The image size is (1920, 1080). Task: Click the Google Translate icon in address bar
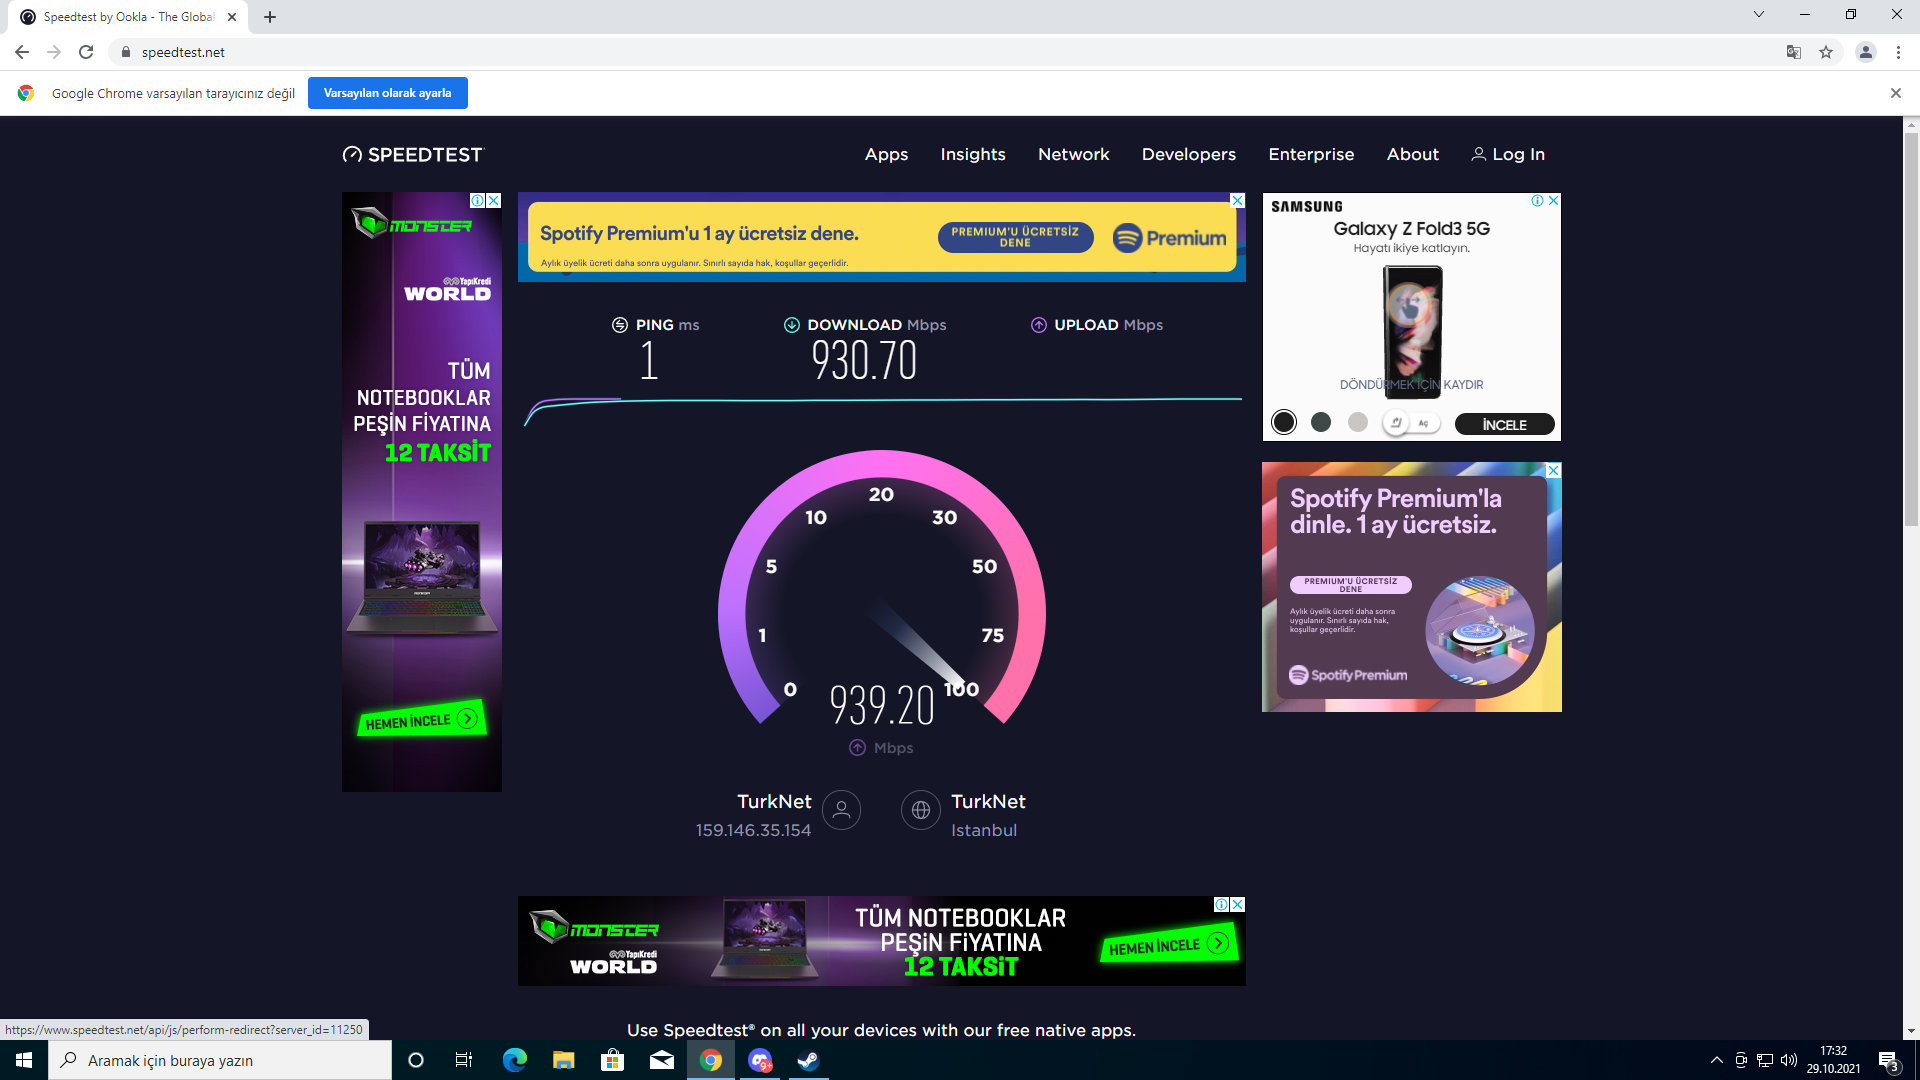tap(1794, 52)
